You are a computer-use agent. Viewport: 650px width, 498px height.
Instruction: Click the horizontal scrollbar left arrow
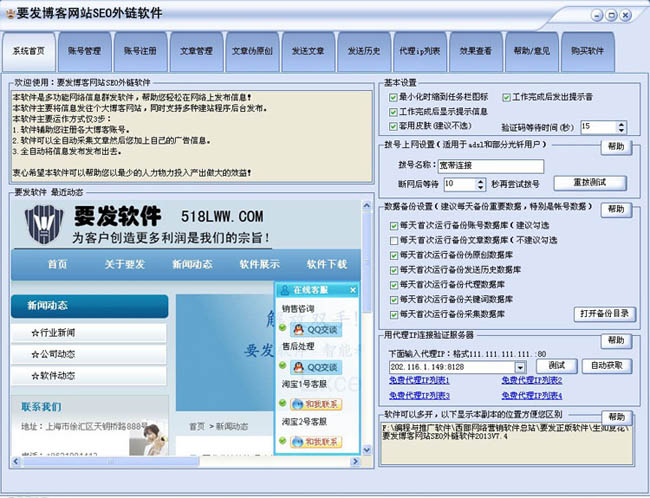pyautogui.click(x=16, y=461)
